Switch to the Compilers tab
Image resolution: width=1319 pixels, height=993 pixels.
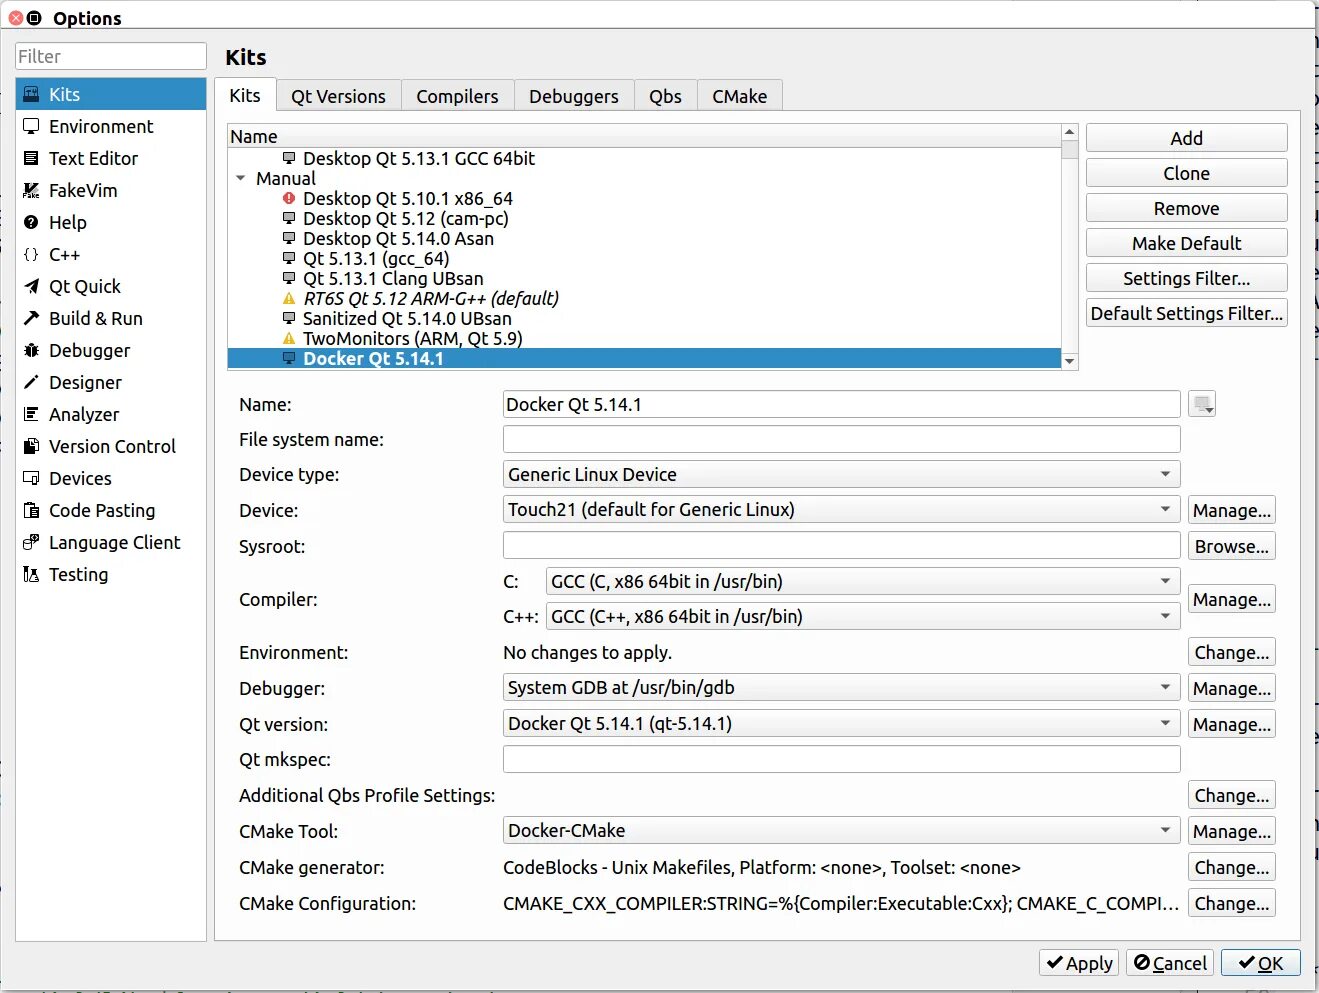point(457,96)
